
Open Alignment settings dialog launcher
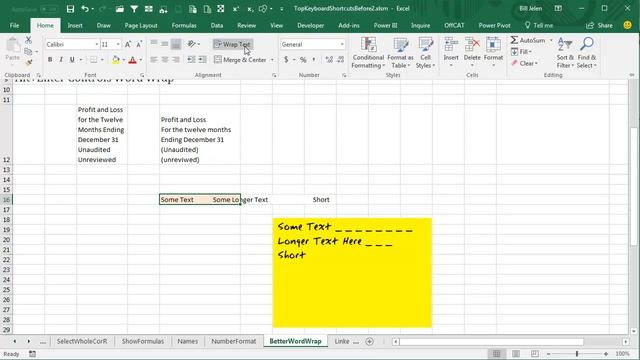(274, 76)
